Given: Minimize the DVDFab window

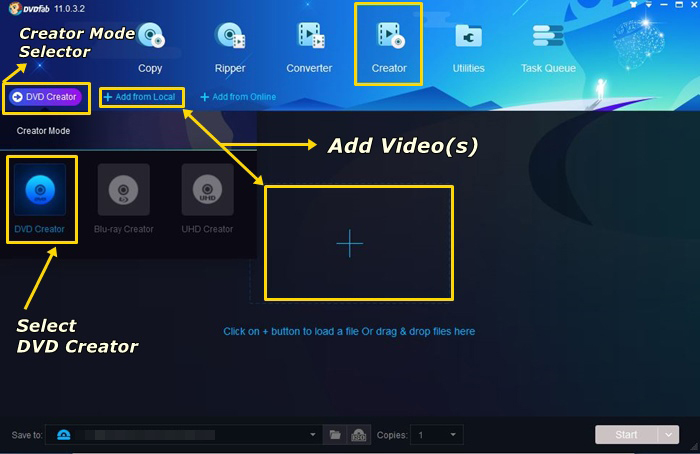Looking at the screenshot, I should 664,4.
